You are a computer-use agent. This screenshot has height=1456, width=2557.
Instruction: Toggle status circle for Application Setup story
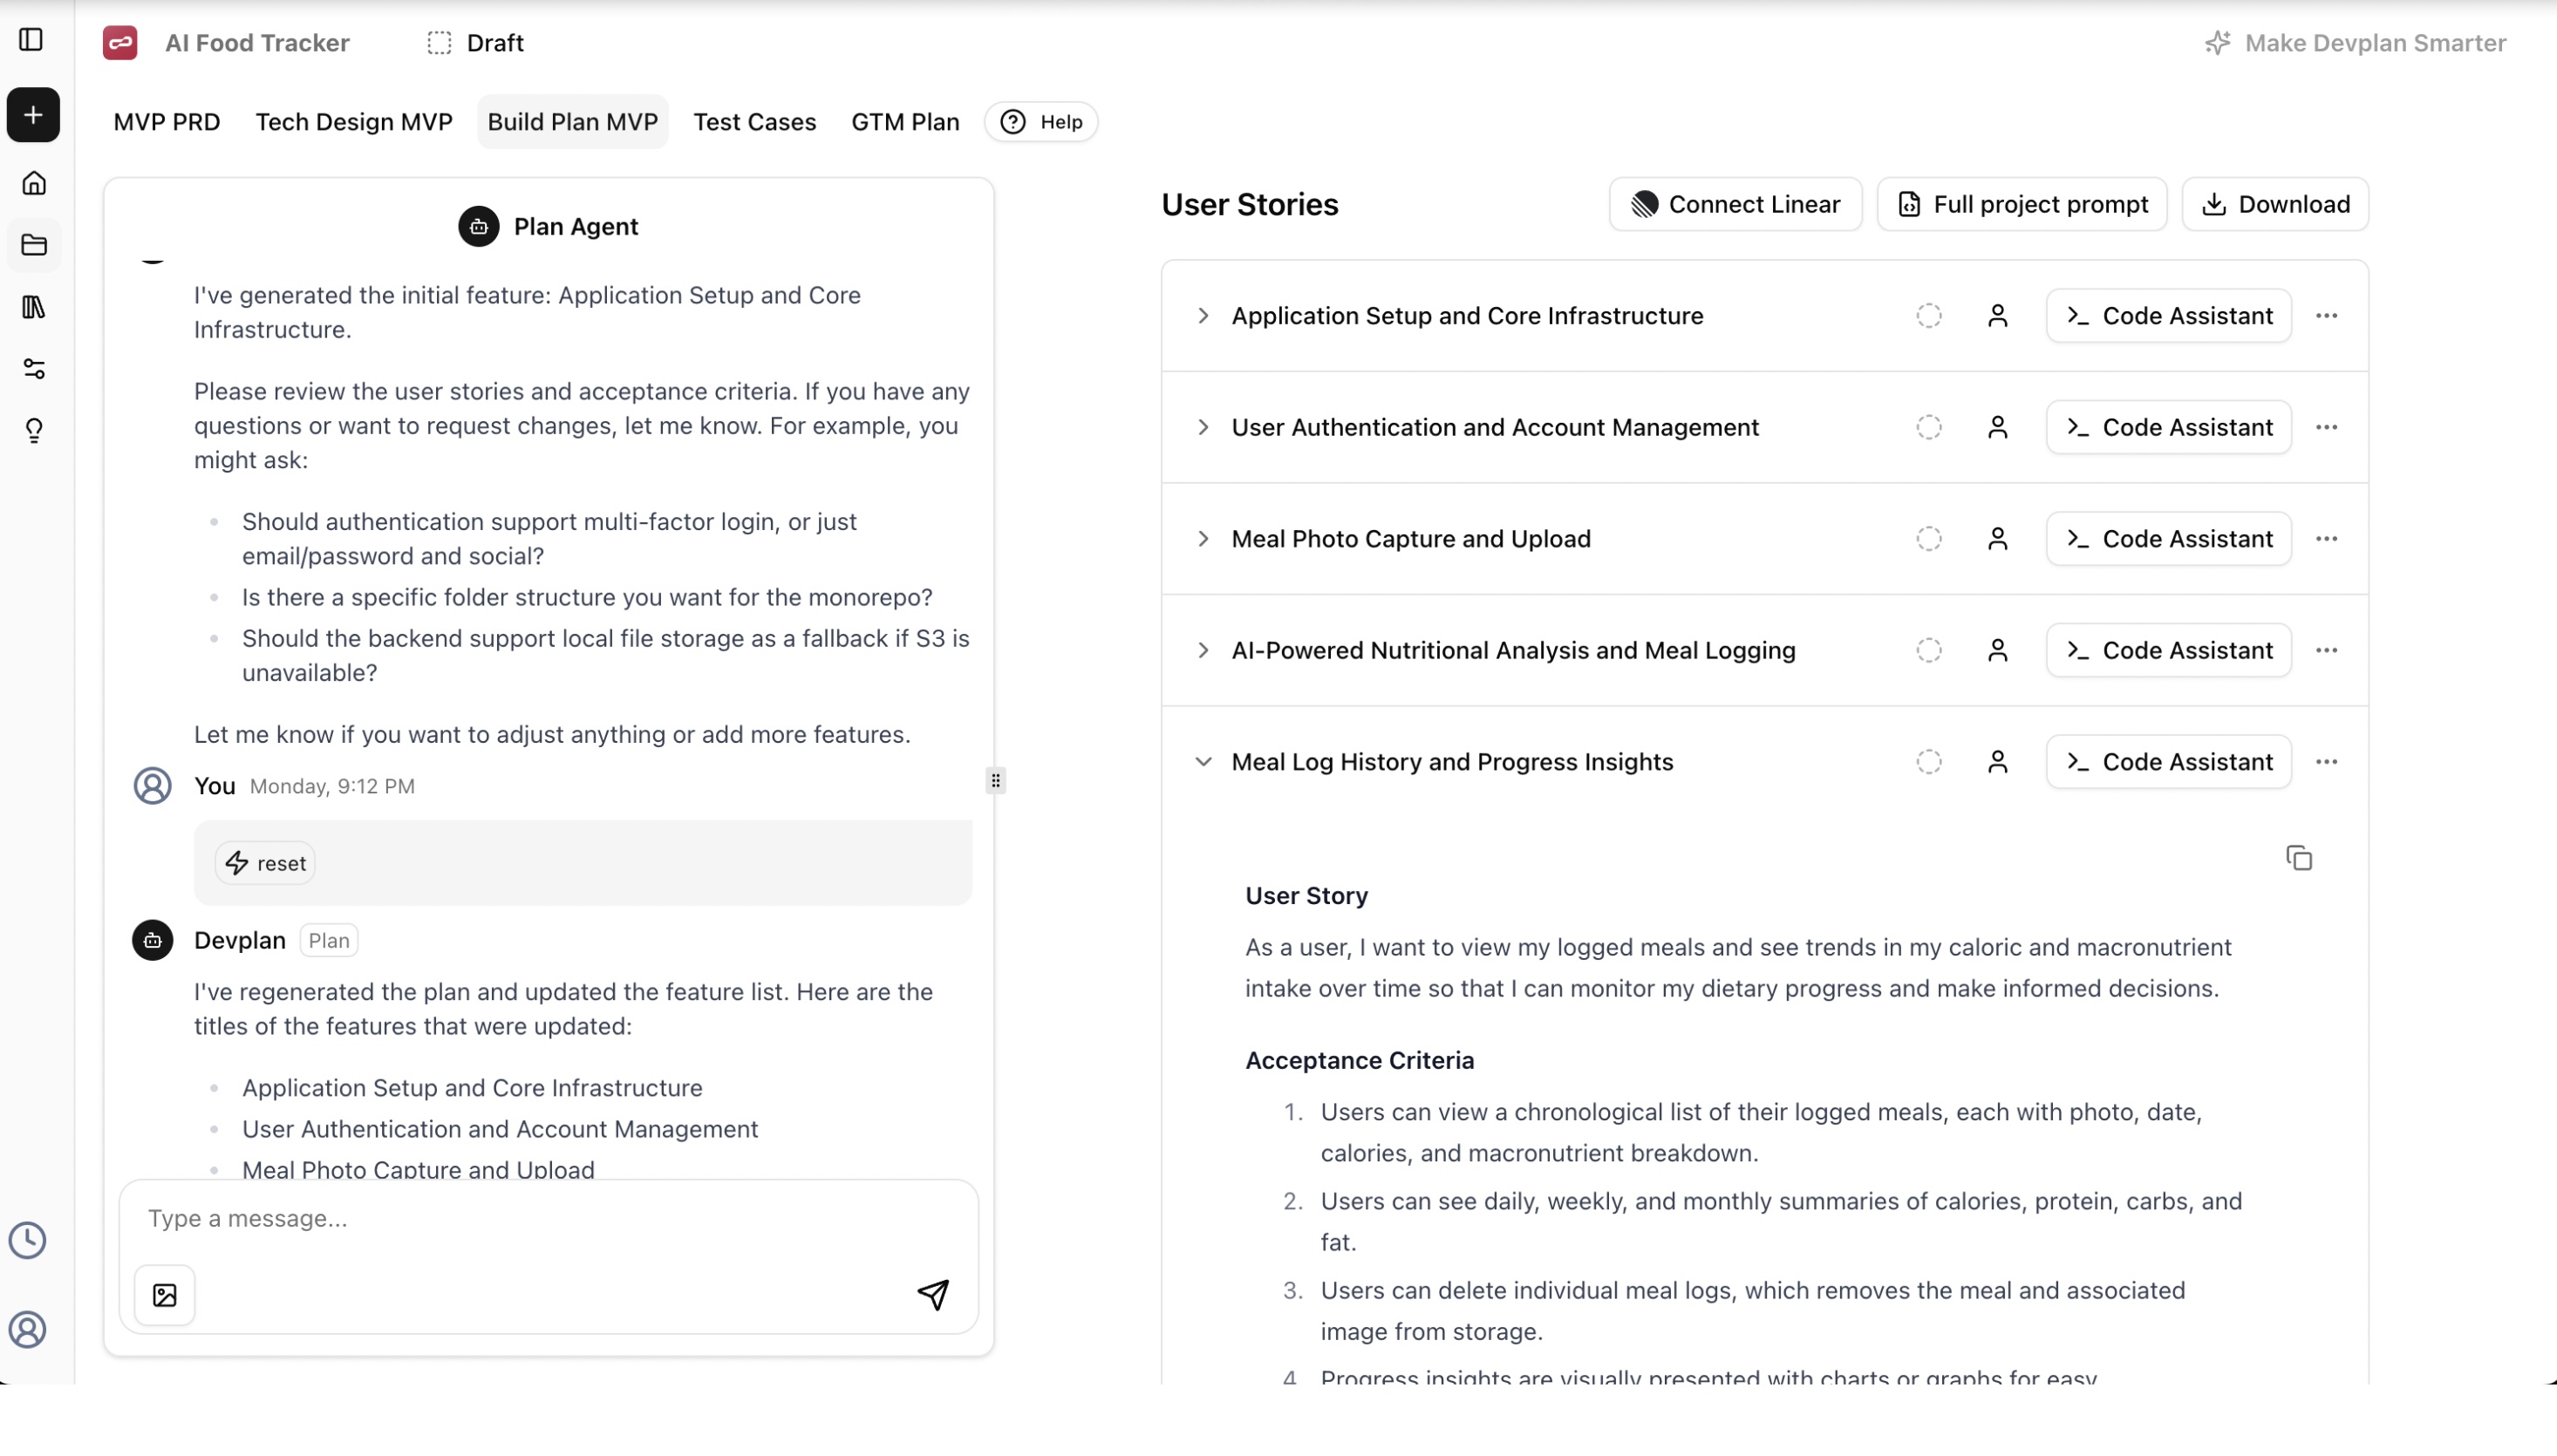pos(1929,316)
